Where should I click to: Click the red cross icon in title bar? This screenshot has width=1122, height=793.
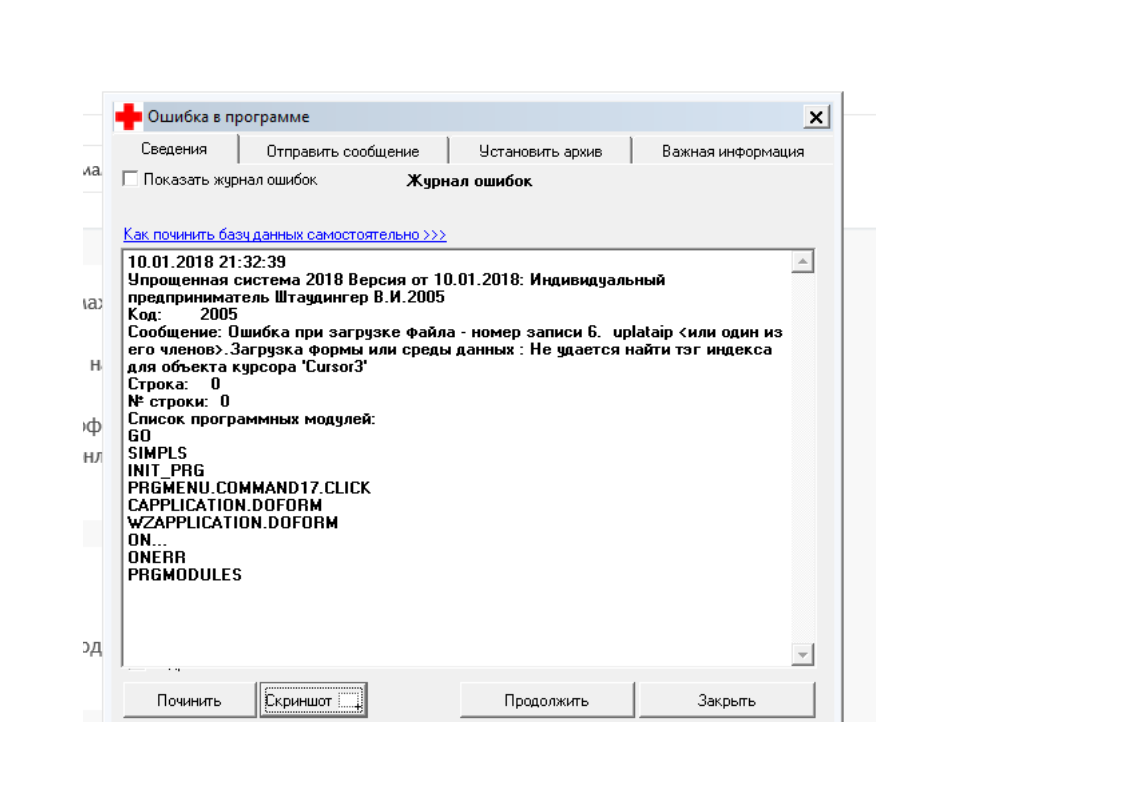pyautogui.click(x=129, y=117)
